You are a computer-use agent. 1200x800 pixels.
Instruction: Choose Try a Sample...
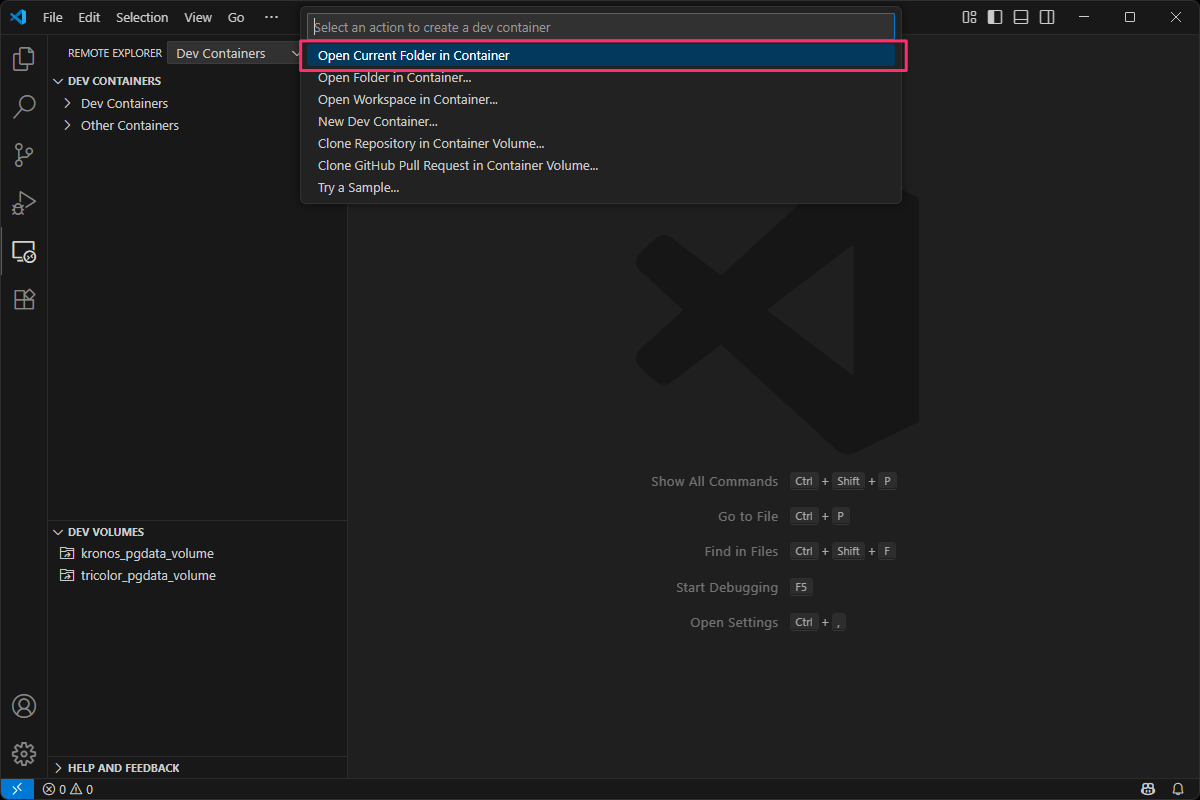(x=601, y=187)
